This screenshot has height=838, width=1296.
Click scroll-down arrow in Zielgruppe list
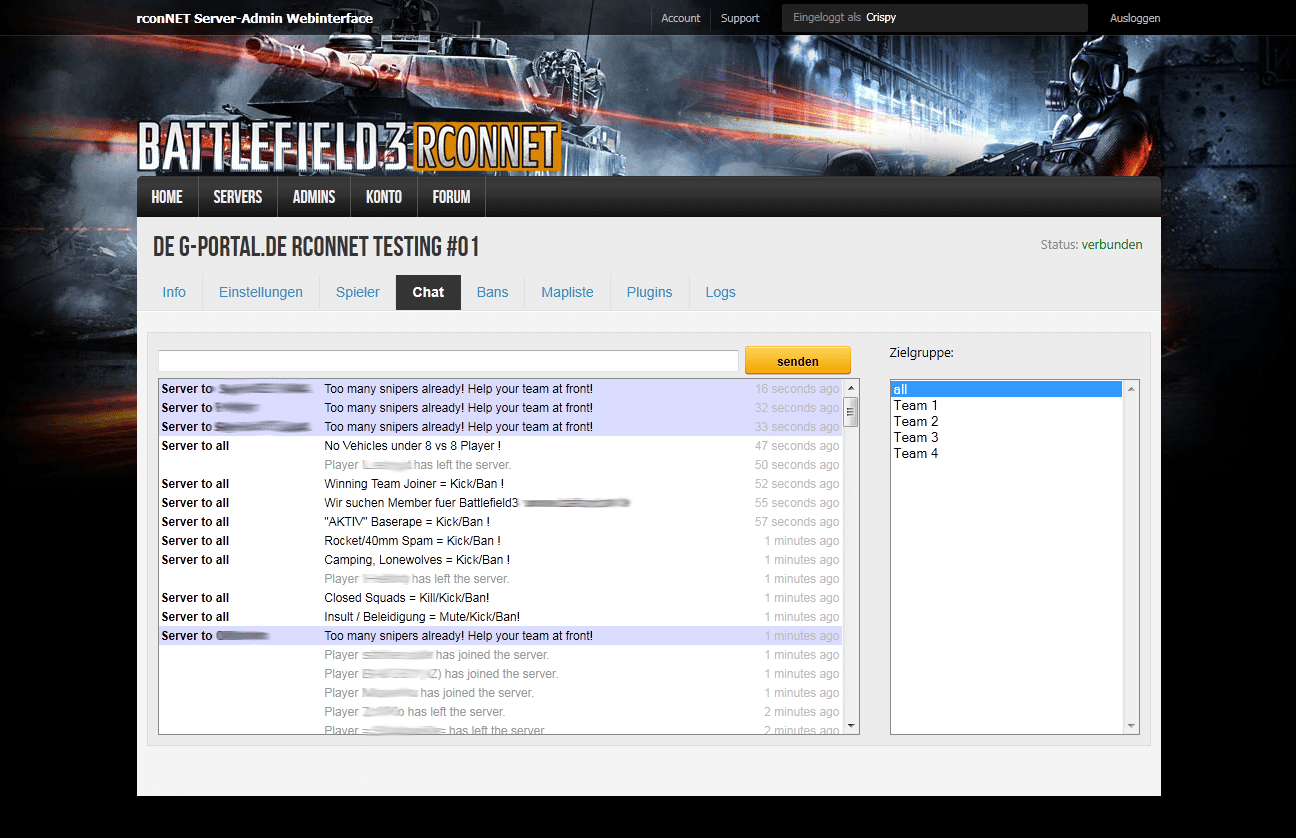(1131, 726)
